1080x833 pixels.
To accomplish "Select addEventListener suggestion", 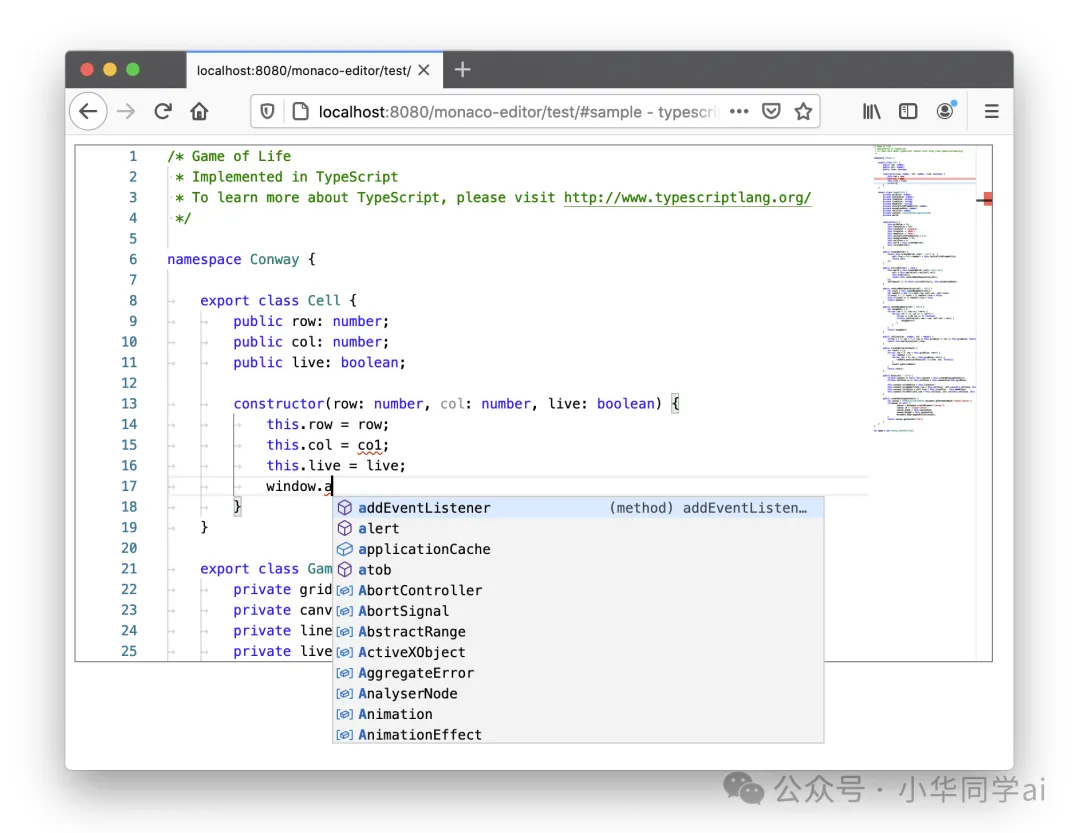I will (578, 508).
